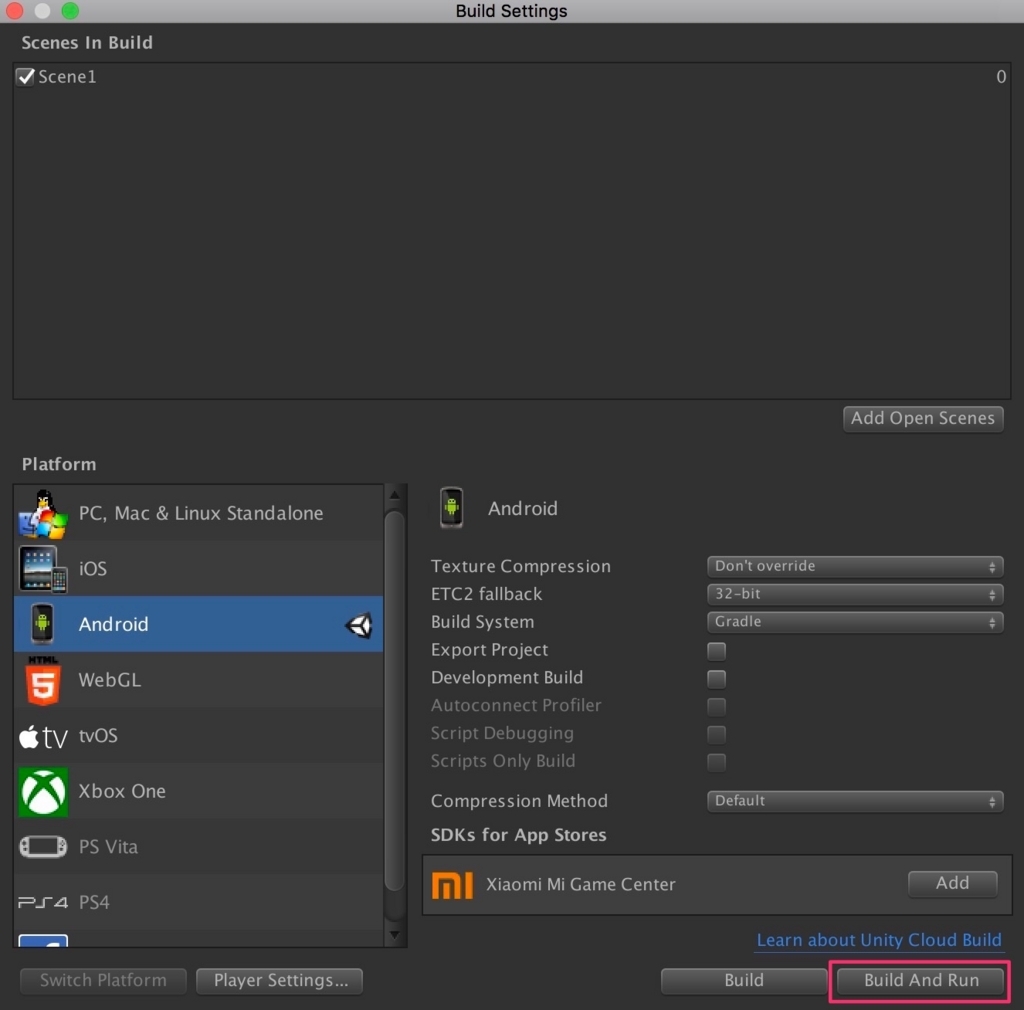Click the PC, Mac & Linux Standalone icon
Viewport: 1024px width, 1010px height.
click(x=42, y=514)
